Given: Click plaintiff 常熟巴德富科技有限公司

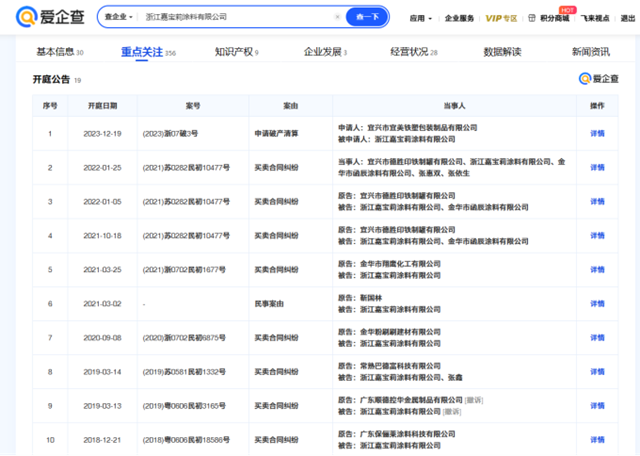Looking at the screenshot, I should pyautogui.click(x=400, y=366).
